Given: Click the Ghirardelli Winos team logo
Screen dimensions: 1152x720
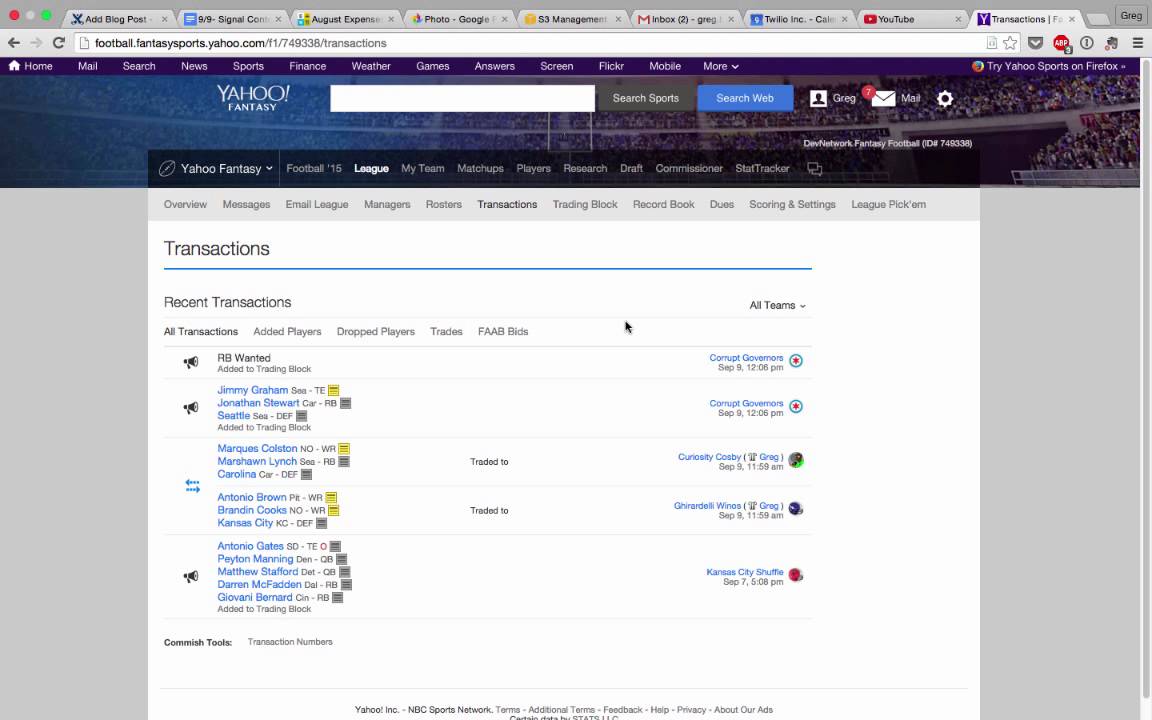Looking at the screenshot, I should (796, 508).
